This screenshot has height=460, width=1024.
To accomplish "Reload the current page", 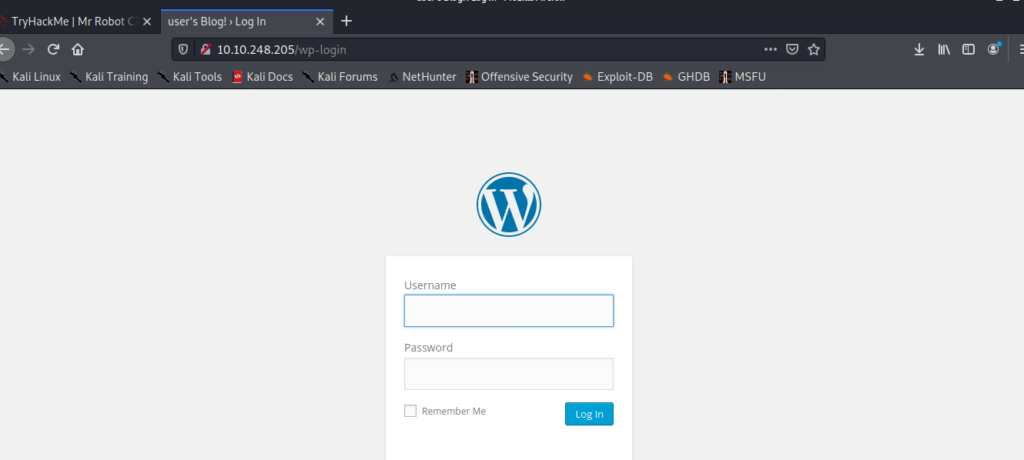I will (x=54, y=49).
